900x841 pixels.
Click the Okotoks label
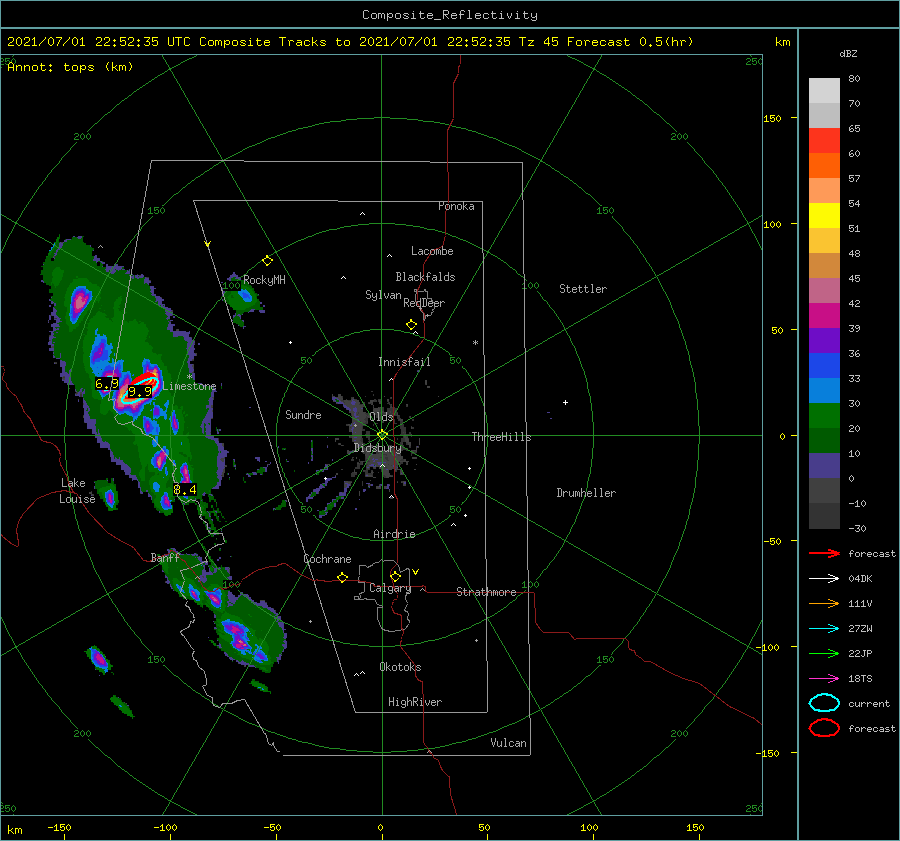coord(400,667)
